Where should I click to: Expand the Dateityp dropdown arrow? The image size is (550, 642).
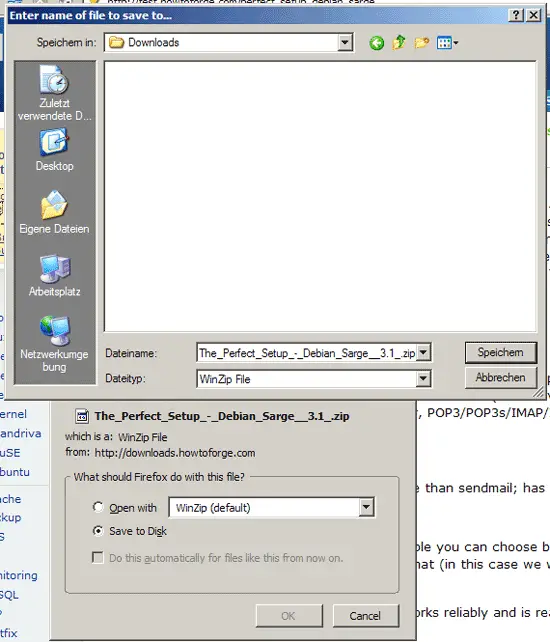(423, 379)
